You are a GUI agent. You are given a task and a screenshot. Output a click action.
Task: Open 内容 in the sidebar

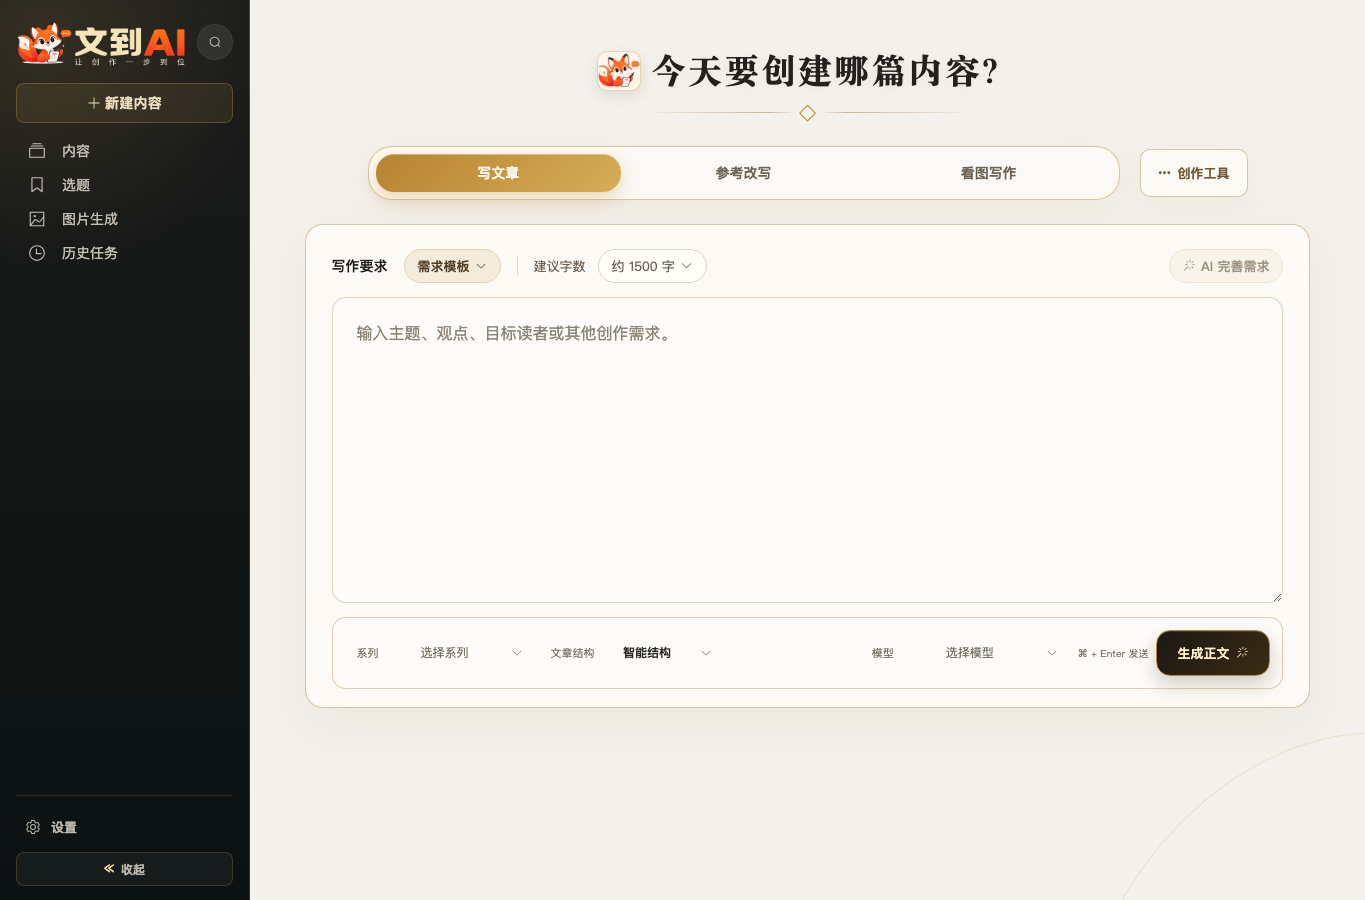124,151
